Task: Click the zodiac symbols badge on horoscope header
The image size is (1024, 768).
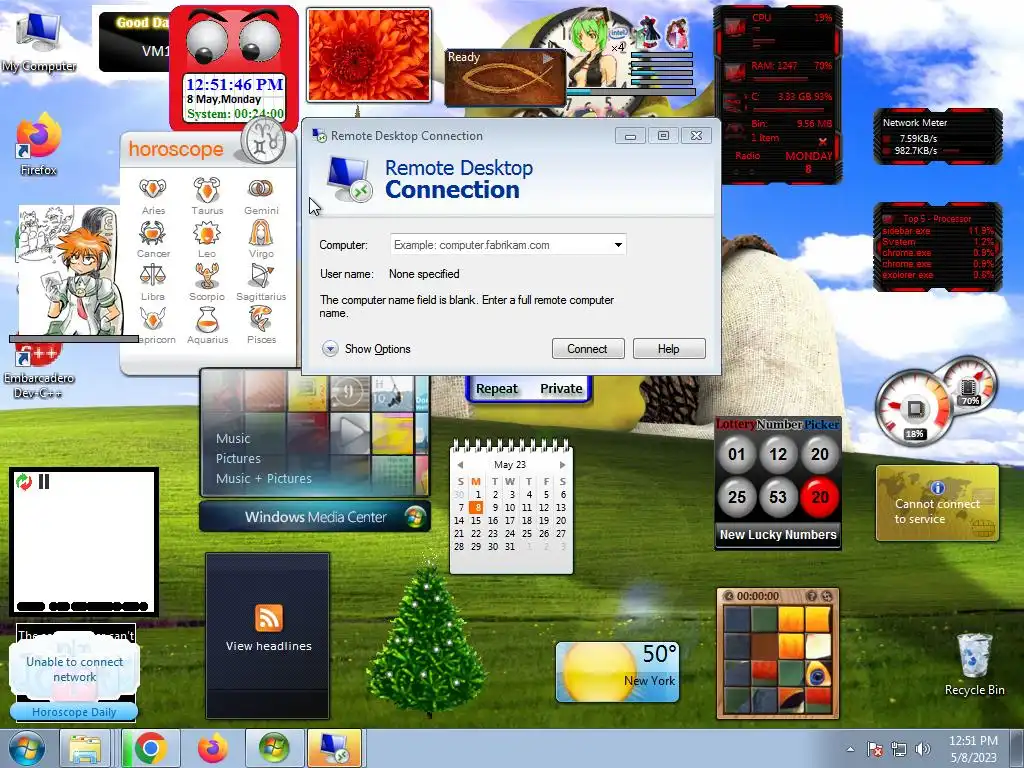Action: point(264,141)
